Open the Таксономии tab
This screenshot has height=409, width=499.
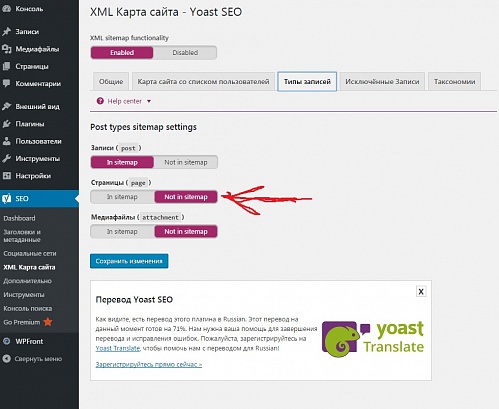pos(454,82)
